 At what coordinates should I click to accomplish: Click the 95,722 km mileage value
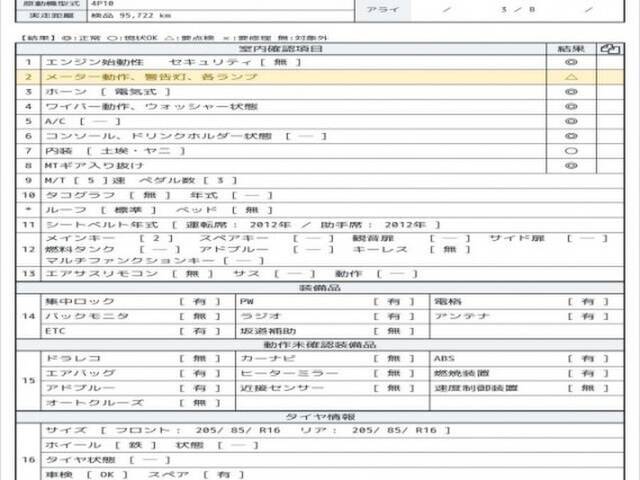tap(145, 16)
